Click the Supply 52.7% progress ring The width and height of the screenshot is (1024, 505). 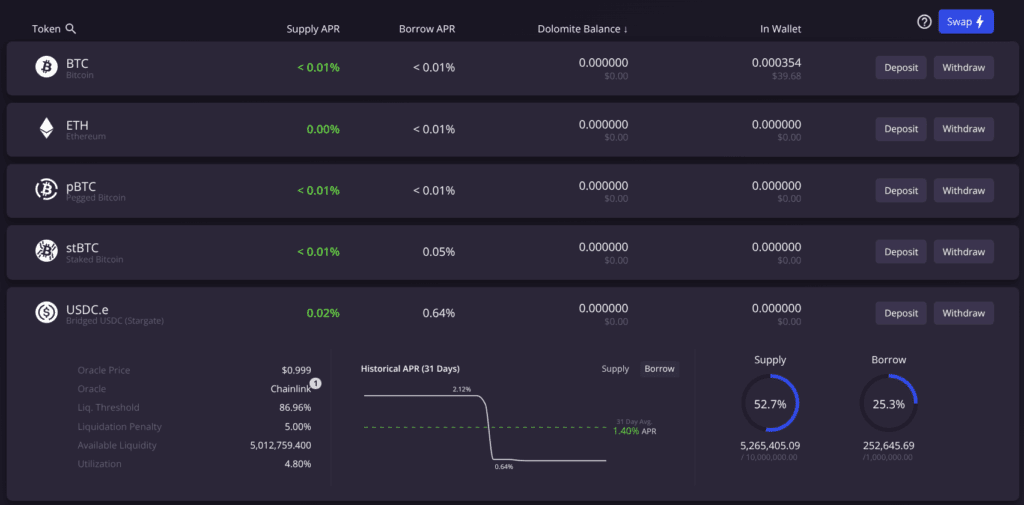pyautogui.click(x=770, y=404)
